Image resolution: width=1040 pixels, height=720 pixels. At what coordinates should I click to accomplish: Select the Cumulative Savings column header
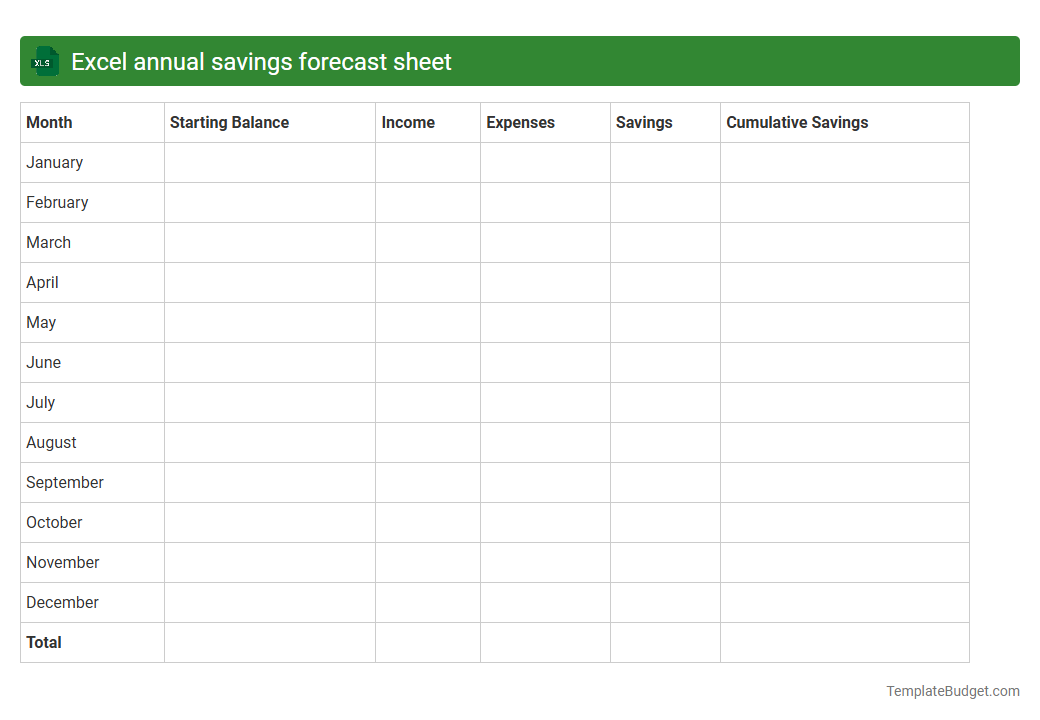click(x=797, y=122)
